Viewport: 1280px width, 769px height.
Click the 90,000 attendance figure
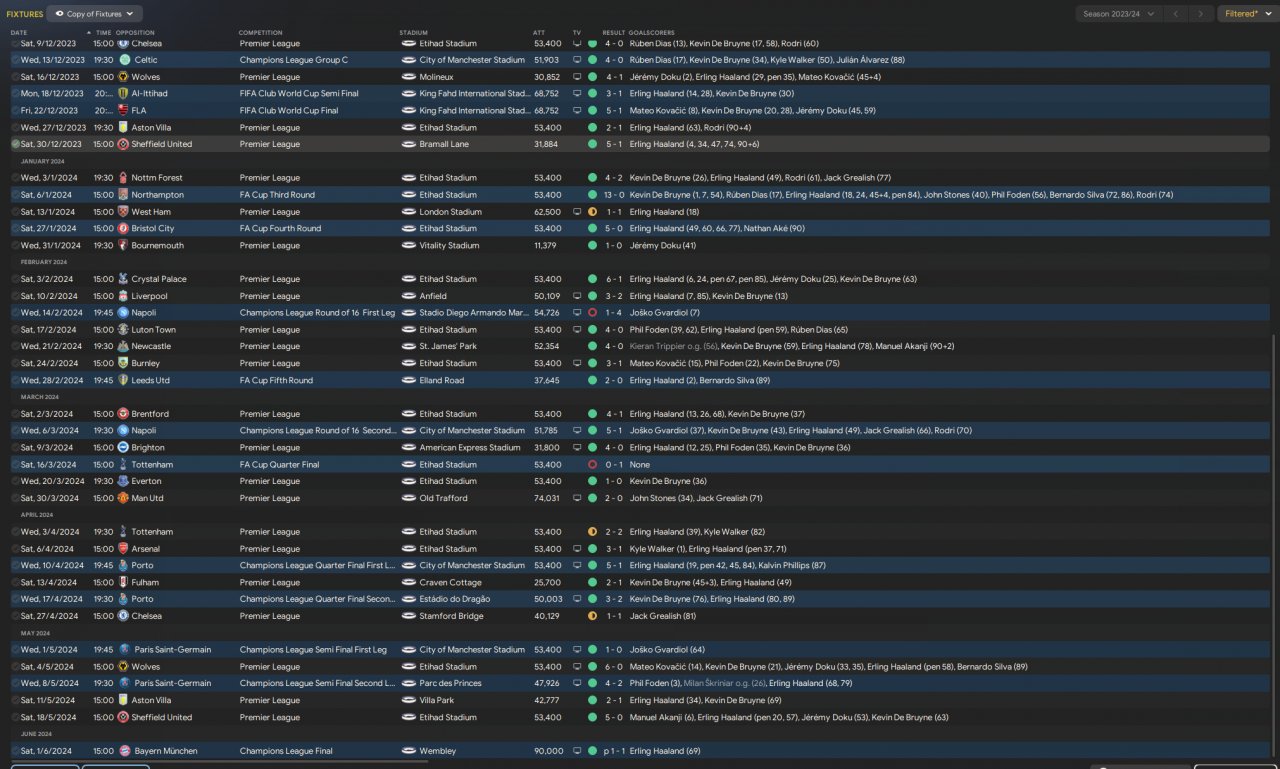548,751
